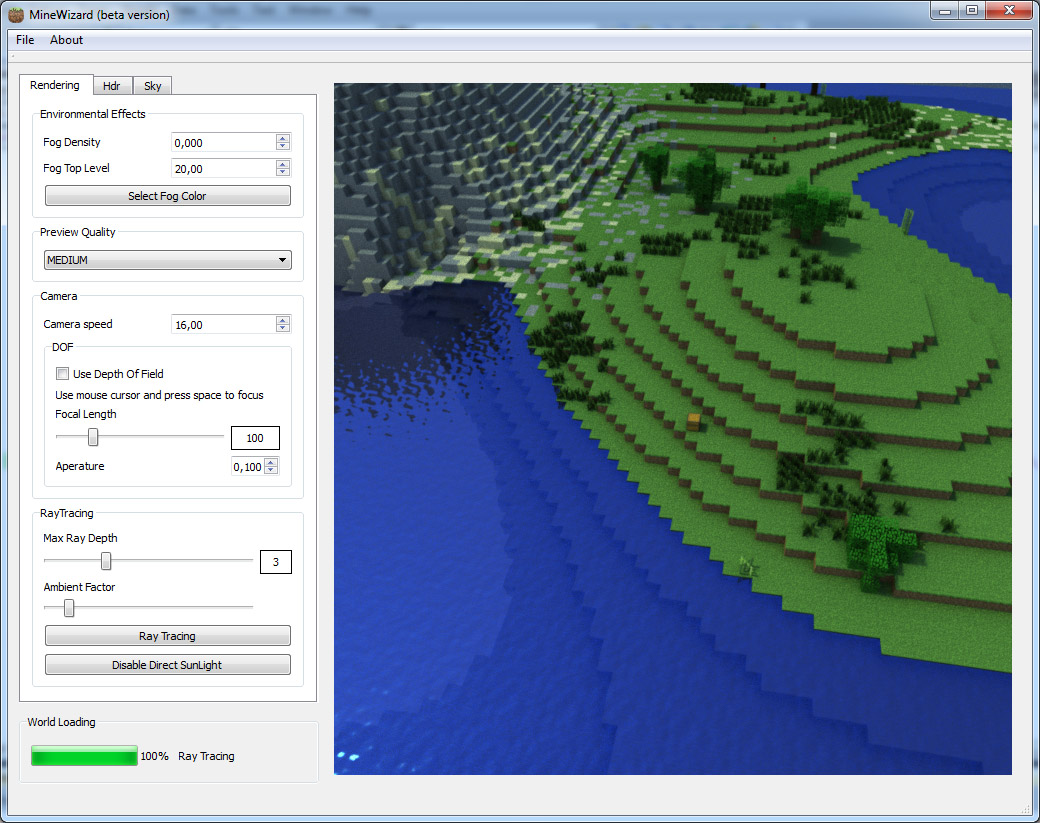Click the Ambient Factor slider handle
The image size is (1040, 823).
click(x=69, y=607)
